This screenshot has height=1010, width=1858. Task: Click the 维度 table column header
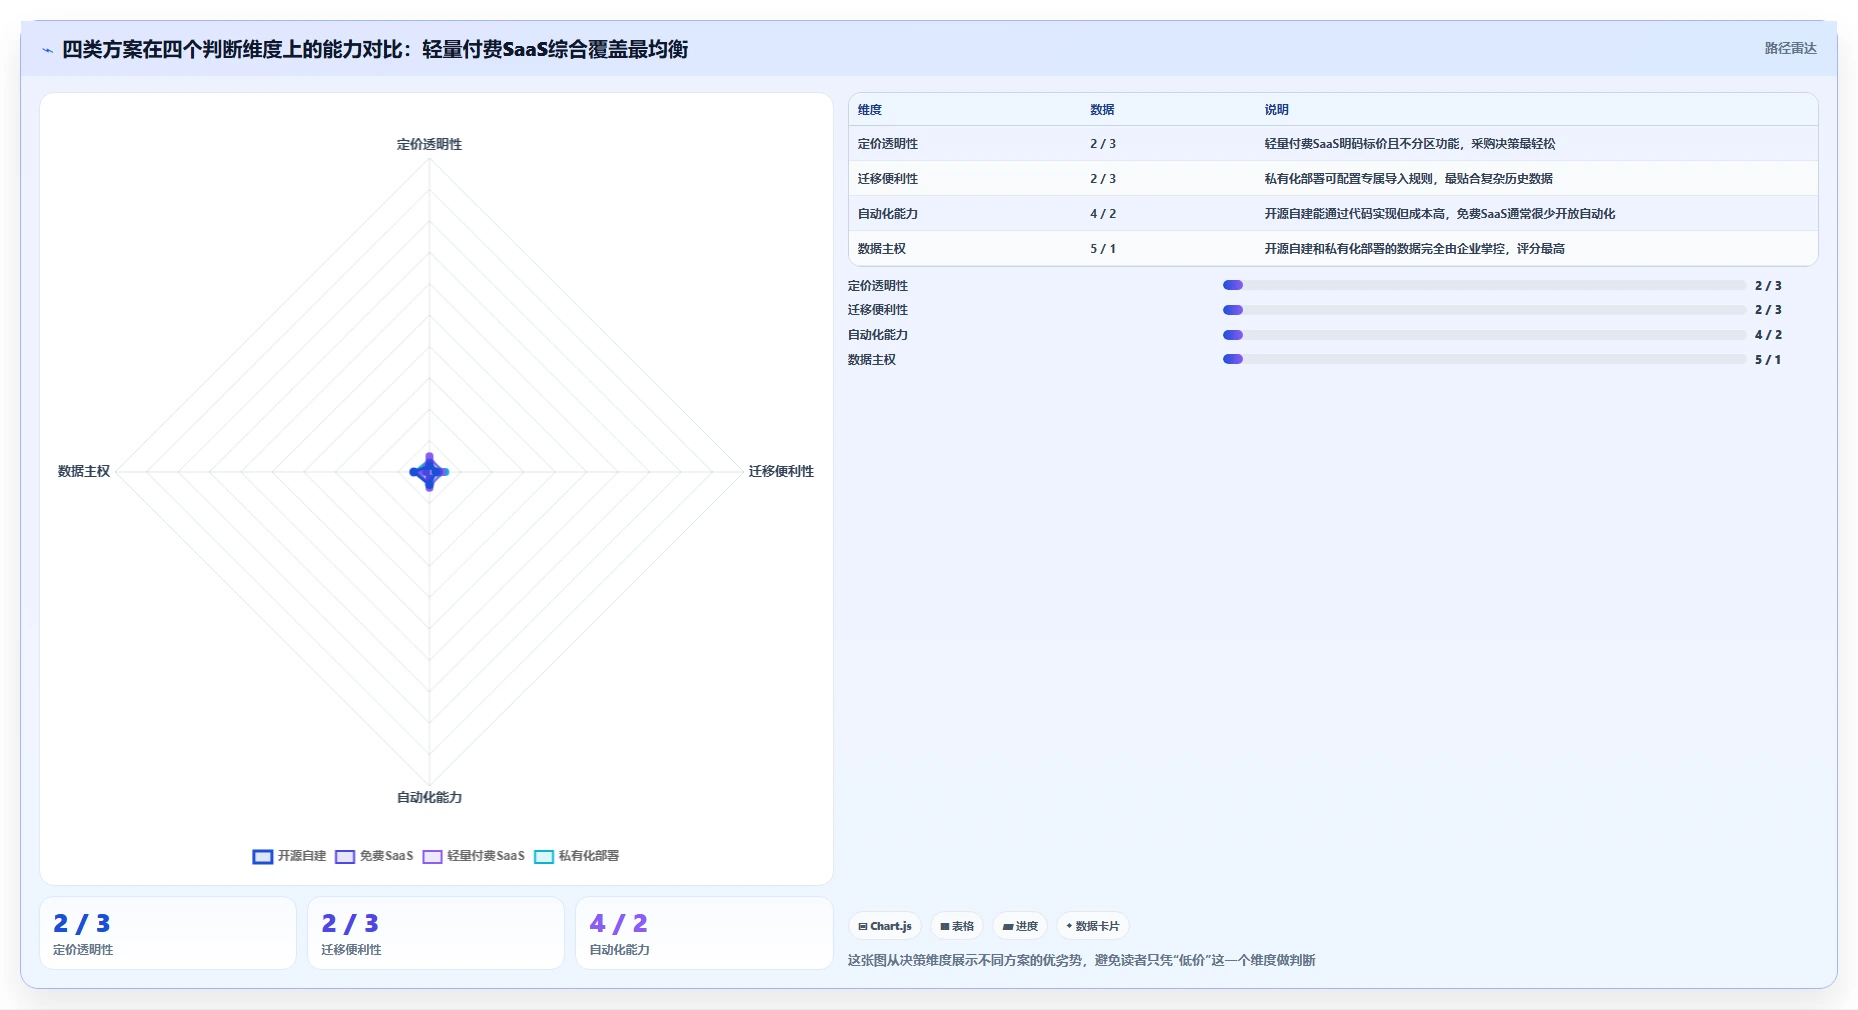click(x=870, y=110)
